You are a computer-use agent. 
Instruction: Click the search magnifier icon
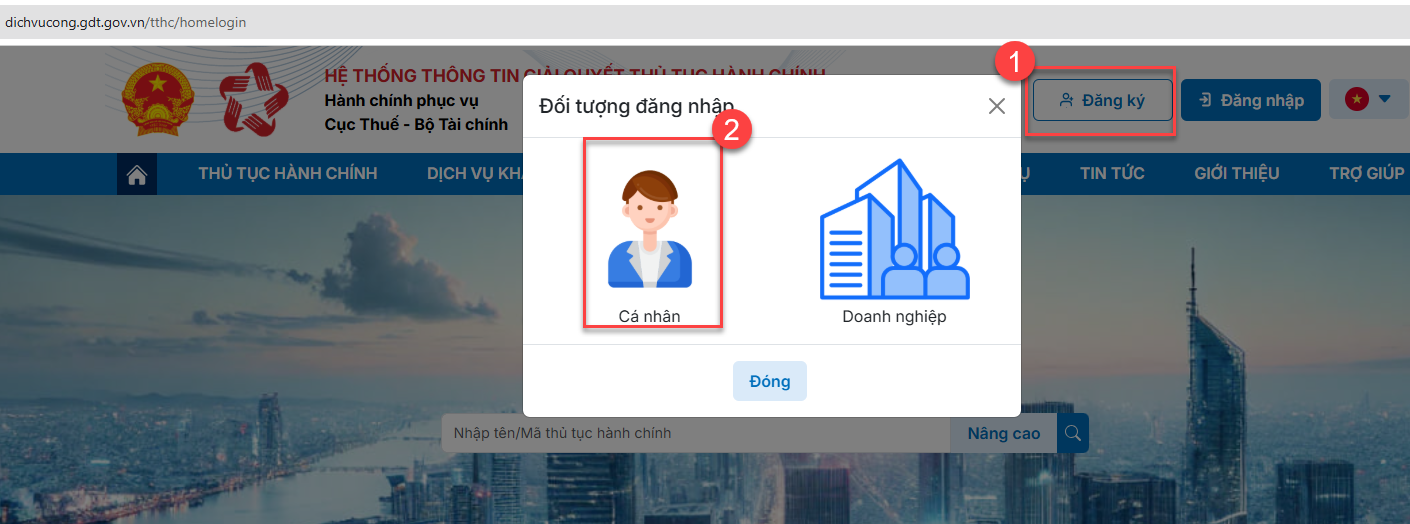(x=1073, y=433)
